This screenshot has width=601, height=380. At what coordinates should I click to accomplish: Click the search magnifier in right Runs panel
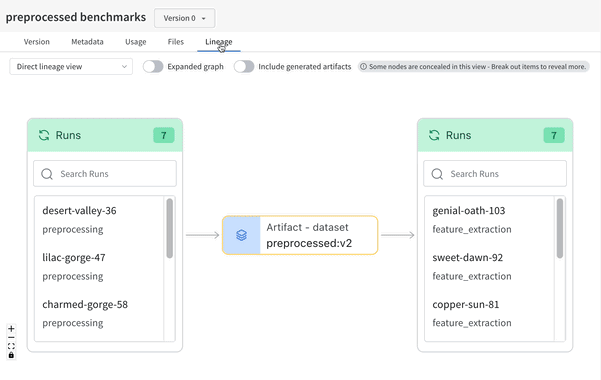tap(437, 174)
